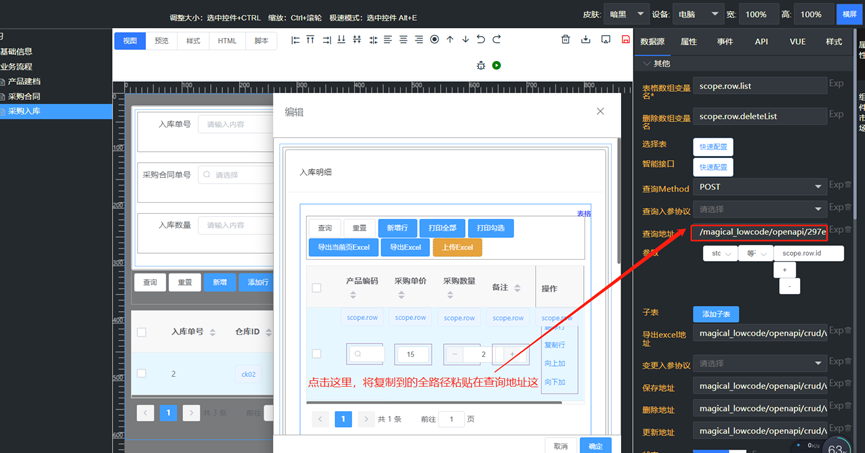Close the 编辑 dialog with X
This screenshot has width=865, height=453.
pos(600,111)
